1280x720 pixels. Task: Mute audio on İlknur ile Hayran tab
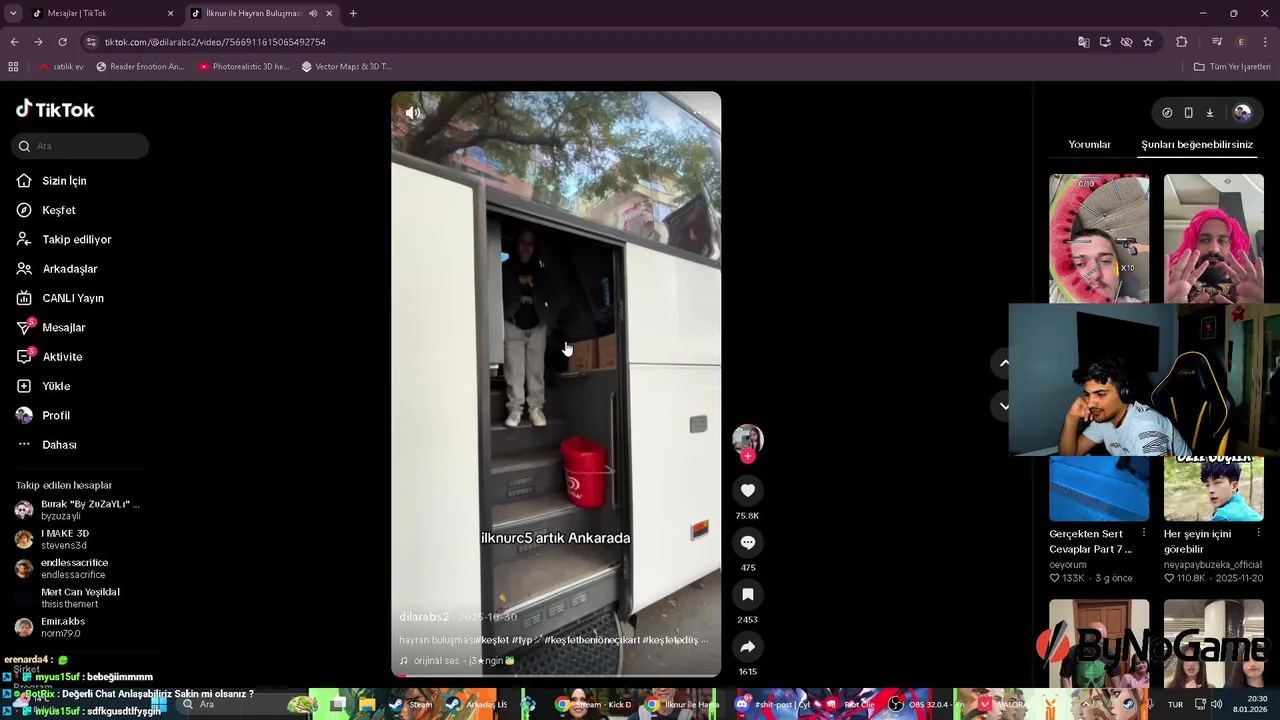click(x=313, y=13)
